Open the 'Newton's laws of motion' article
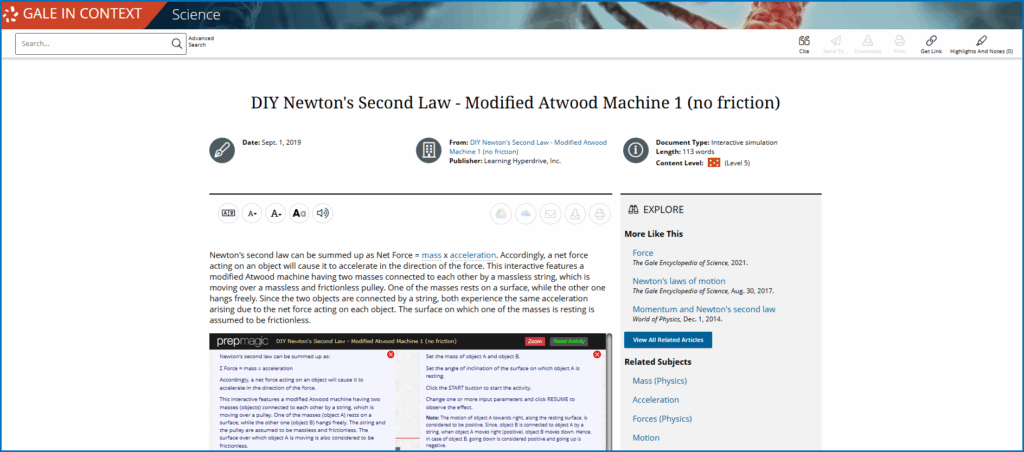Viewport: 1024px width, 452px height. pos(679,281)
